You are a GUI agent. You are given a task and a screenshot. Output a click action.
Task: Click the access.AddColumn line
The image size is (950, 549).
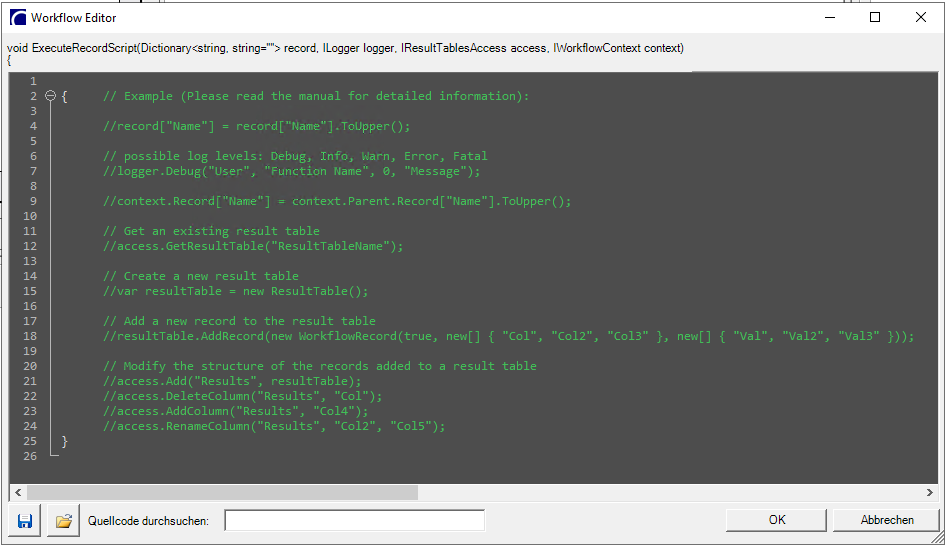point(235,411)
